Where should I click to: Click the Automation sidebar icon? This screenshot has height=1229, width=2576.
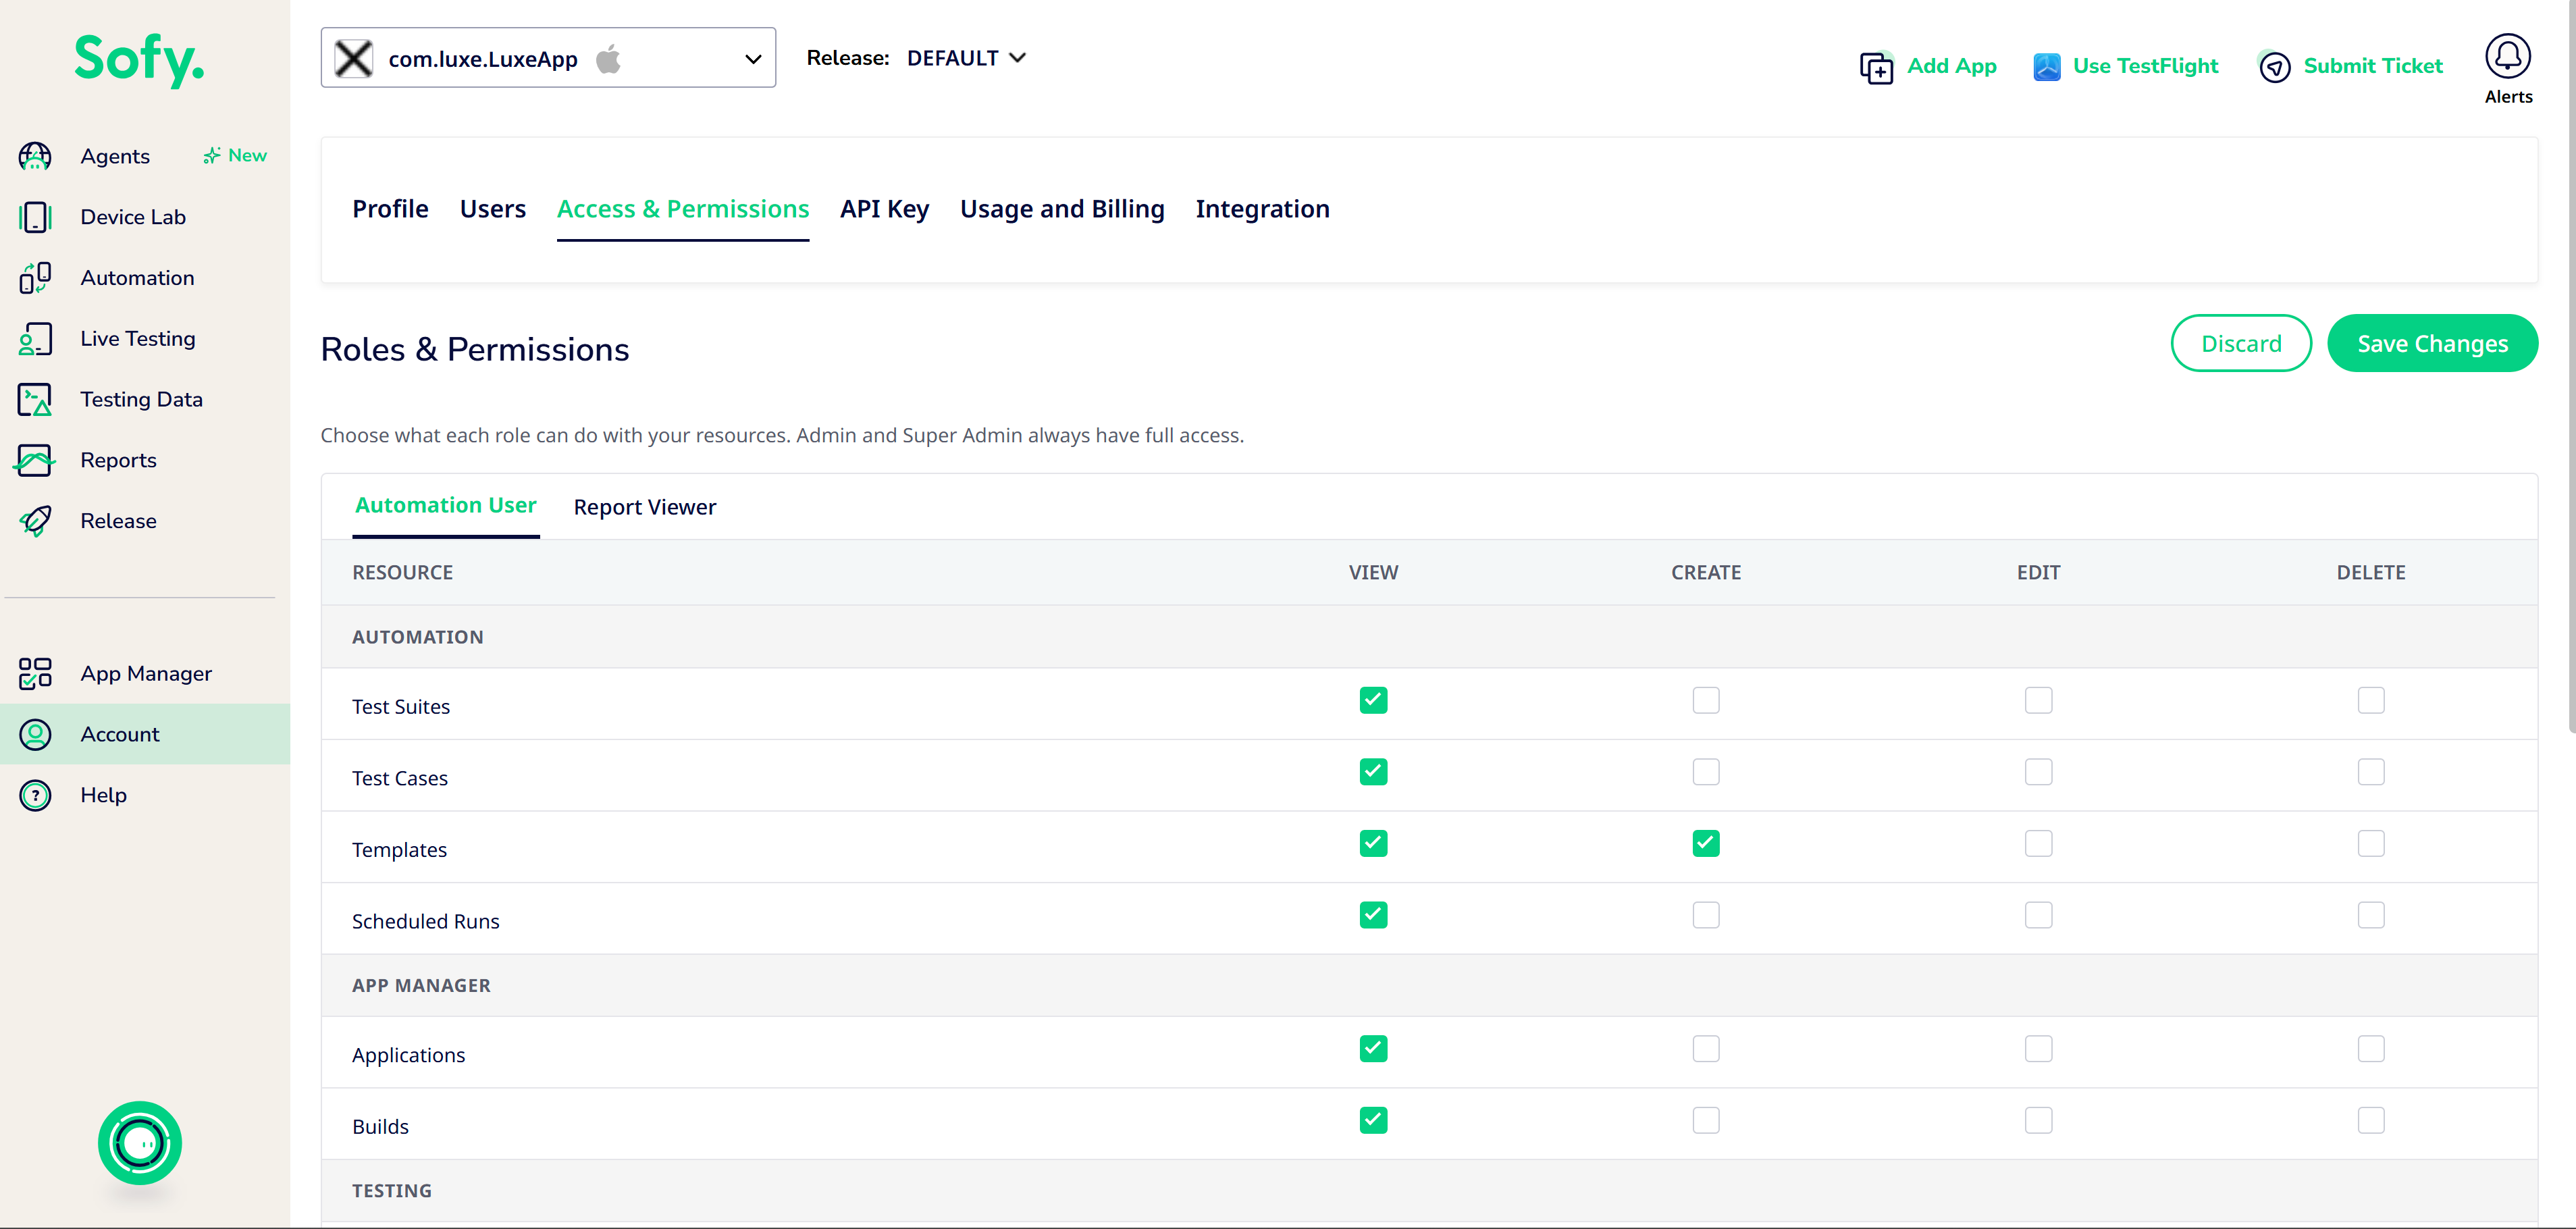[x=35, y=278]
